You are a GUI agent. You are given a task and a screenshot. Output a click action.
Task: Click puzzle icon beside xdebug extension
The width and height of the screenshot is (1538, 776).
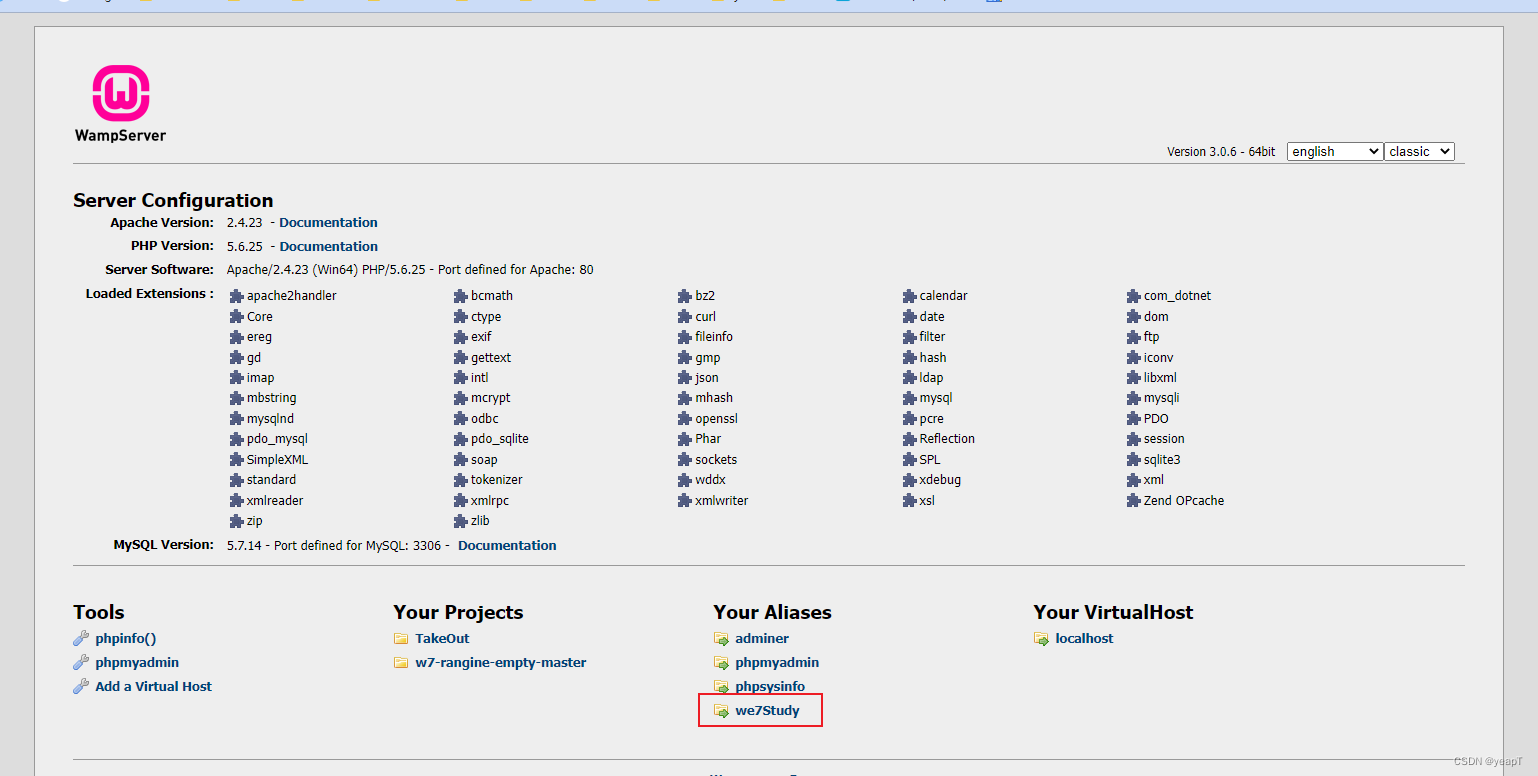pyautogui.click(x=909, y=480)
